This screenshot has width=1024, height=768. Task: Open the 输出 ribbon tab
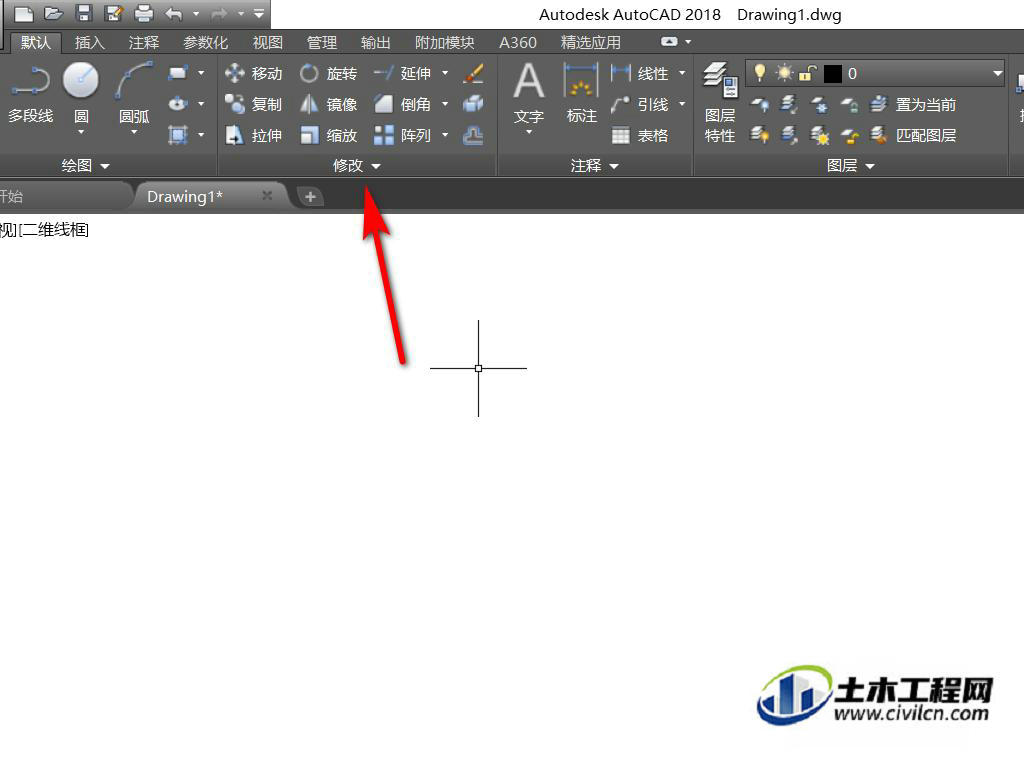click(376, 42)
